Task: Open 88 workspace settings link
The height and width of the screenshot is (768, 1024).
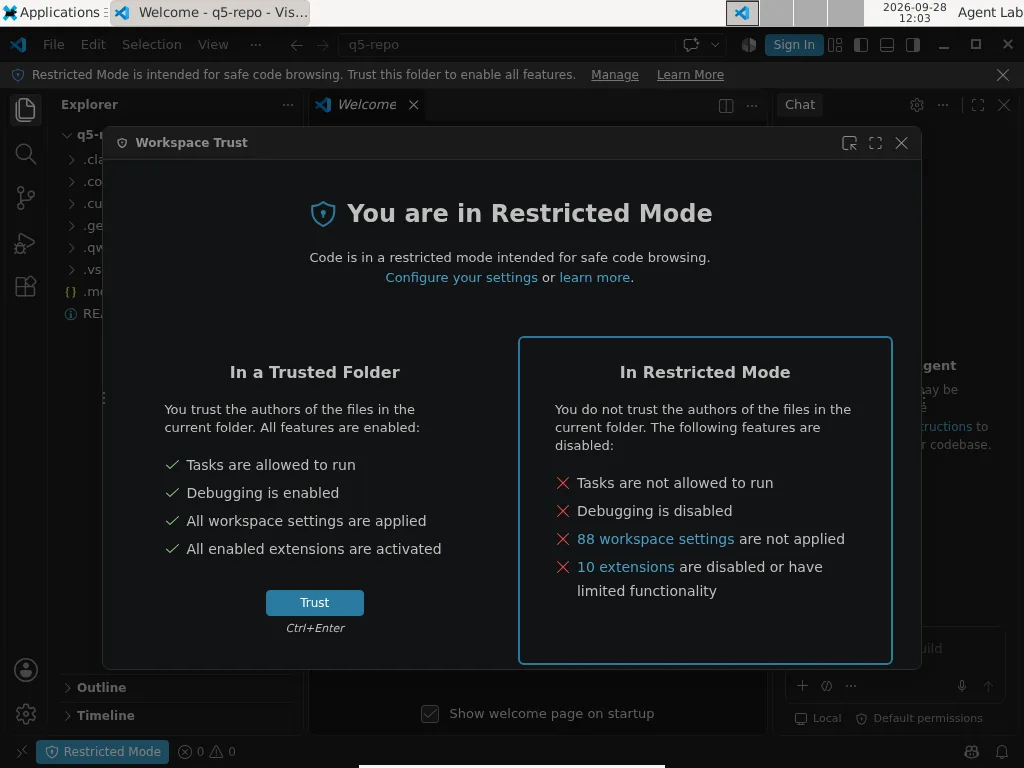Action: click(656, 539)
